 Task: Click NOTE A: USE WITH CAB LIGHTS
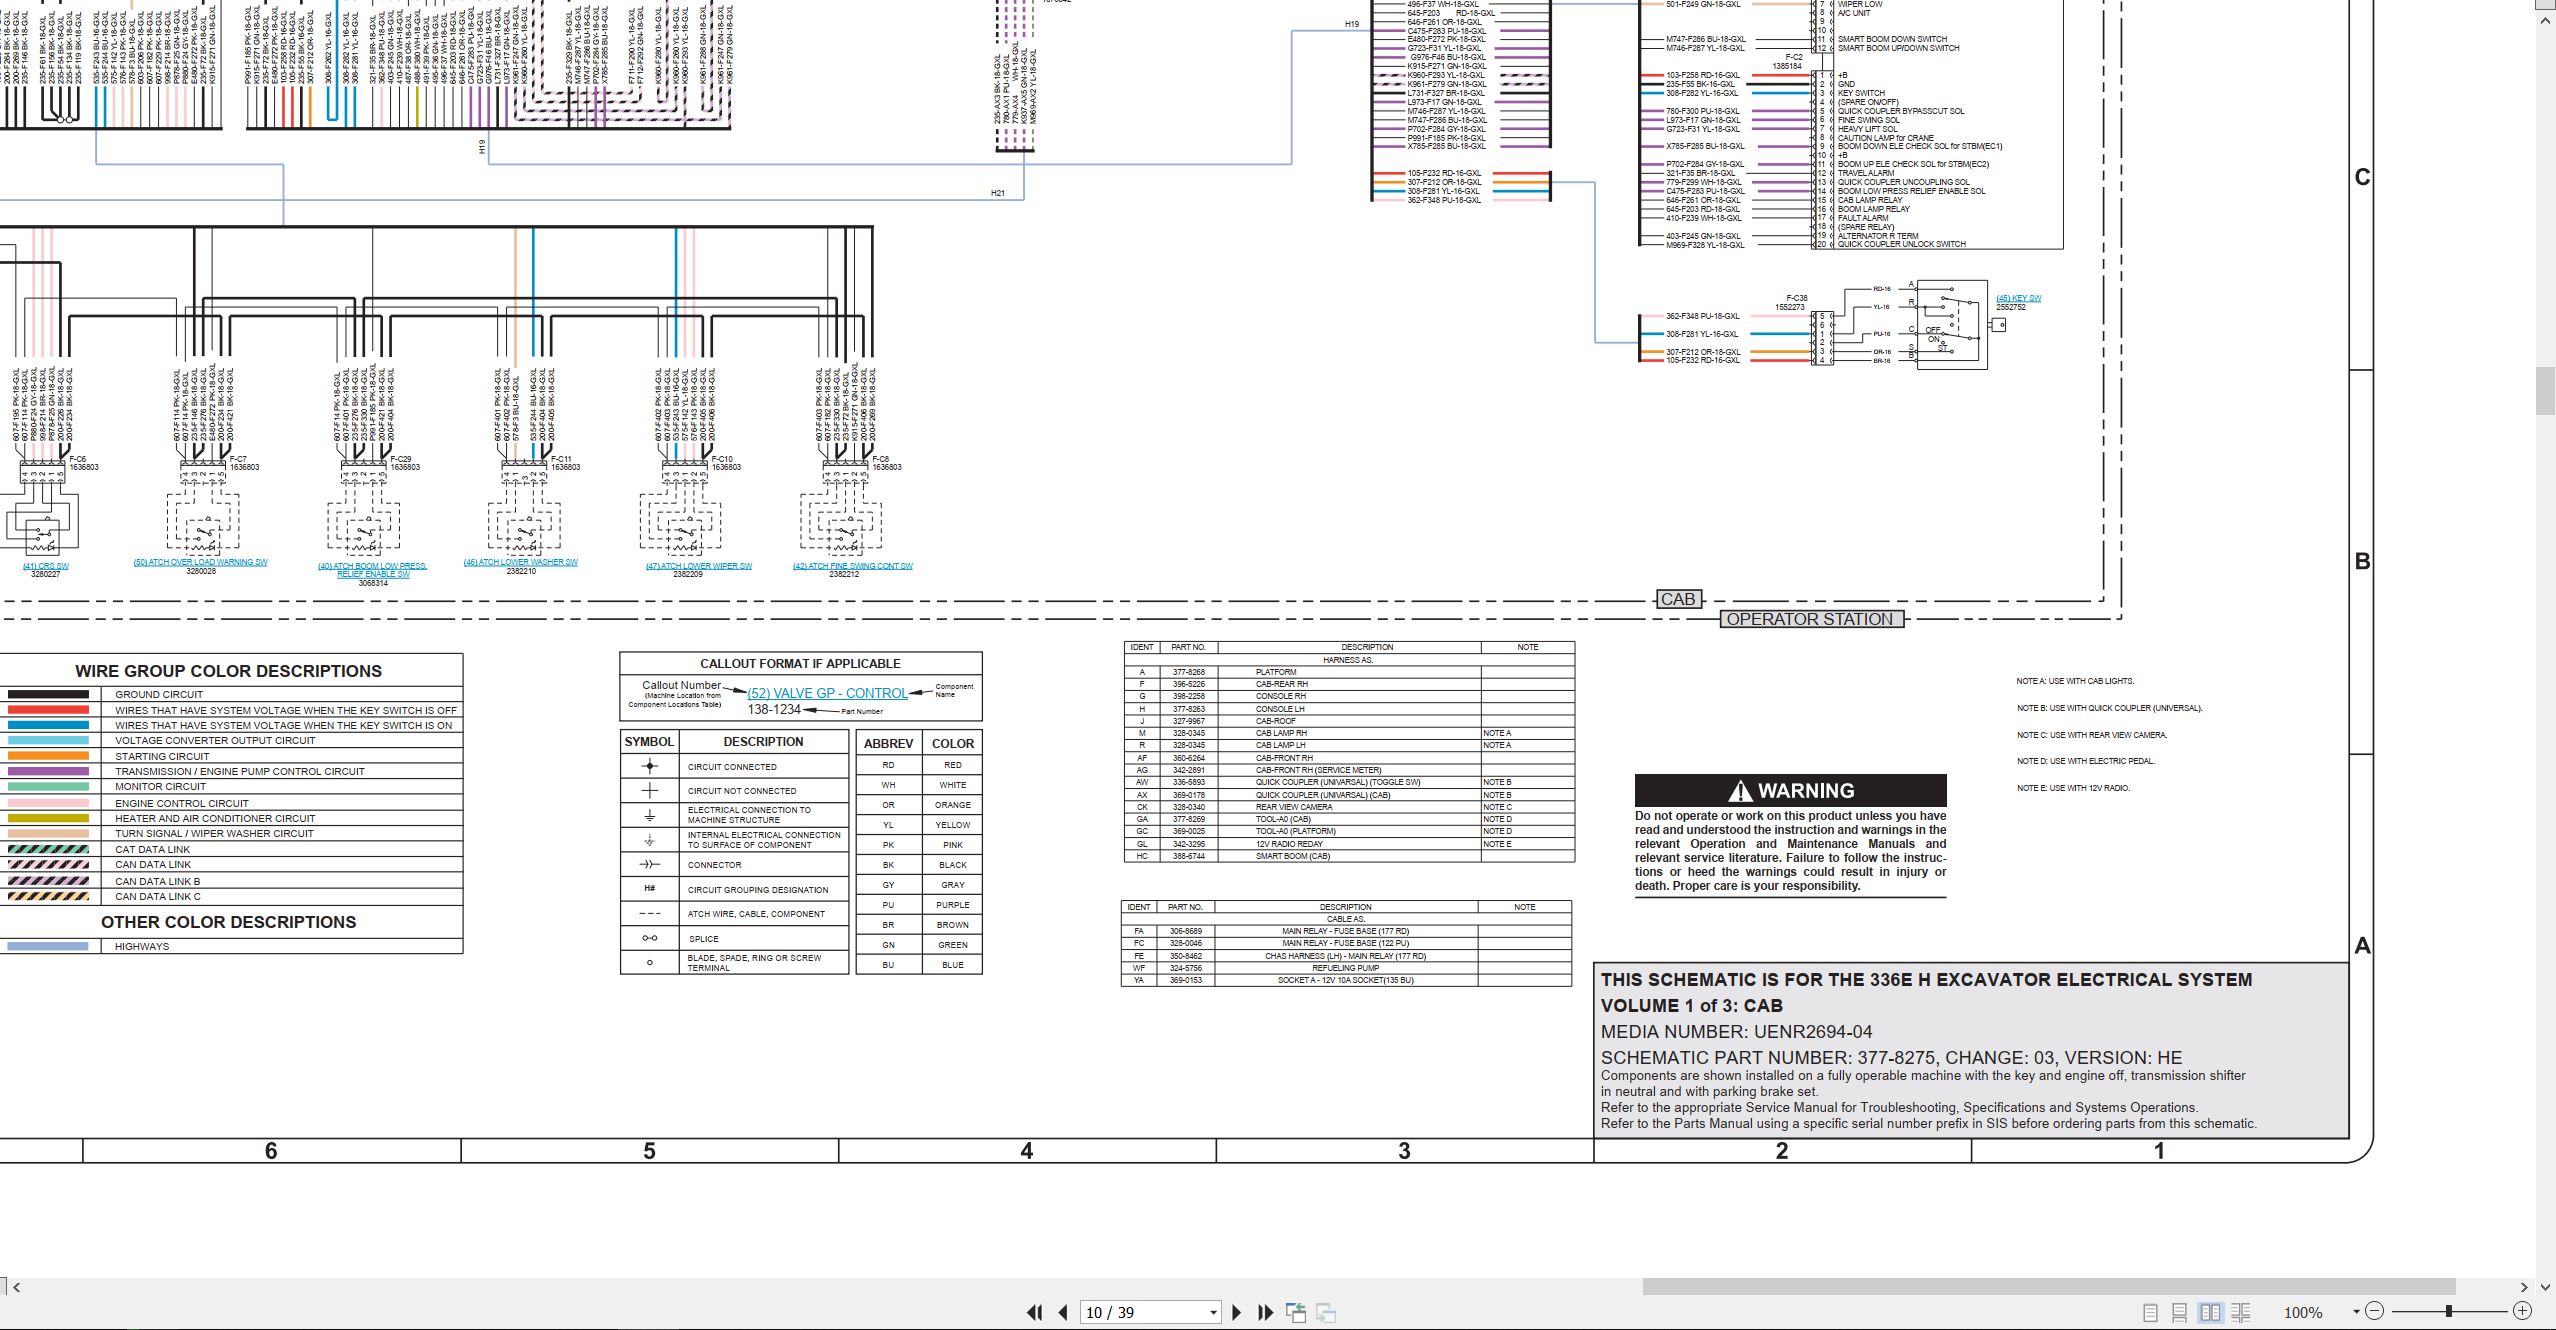tap(2075, 681)
